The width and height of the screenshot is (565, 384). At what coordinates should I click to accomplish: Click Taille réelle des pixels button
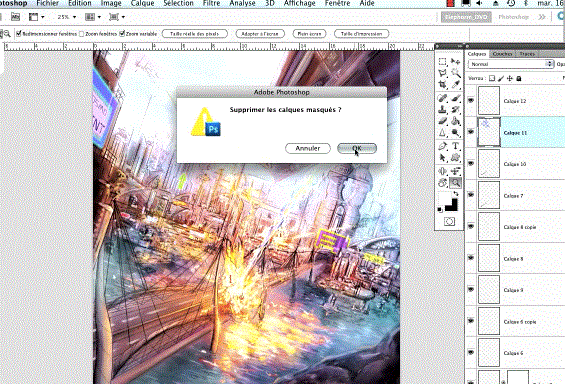(x=195, y=34)
